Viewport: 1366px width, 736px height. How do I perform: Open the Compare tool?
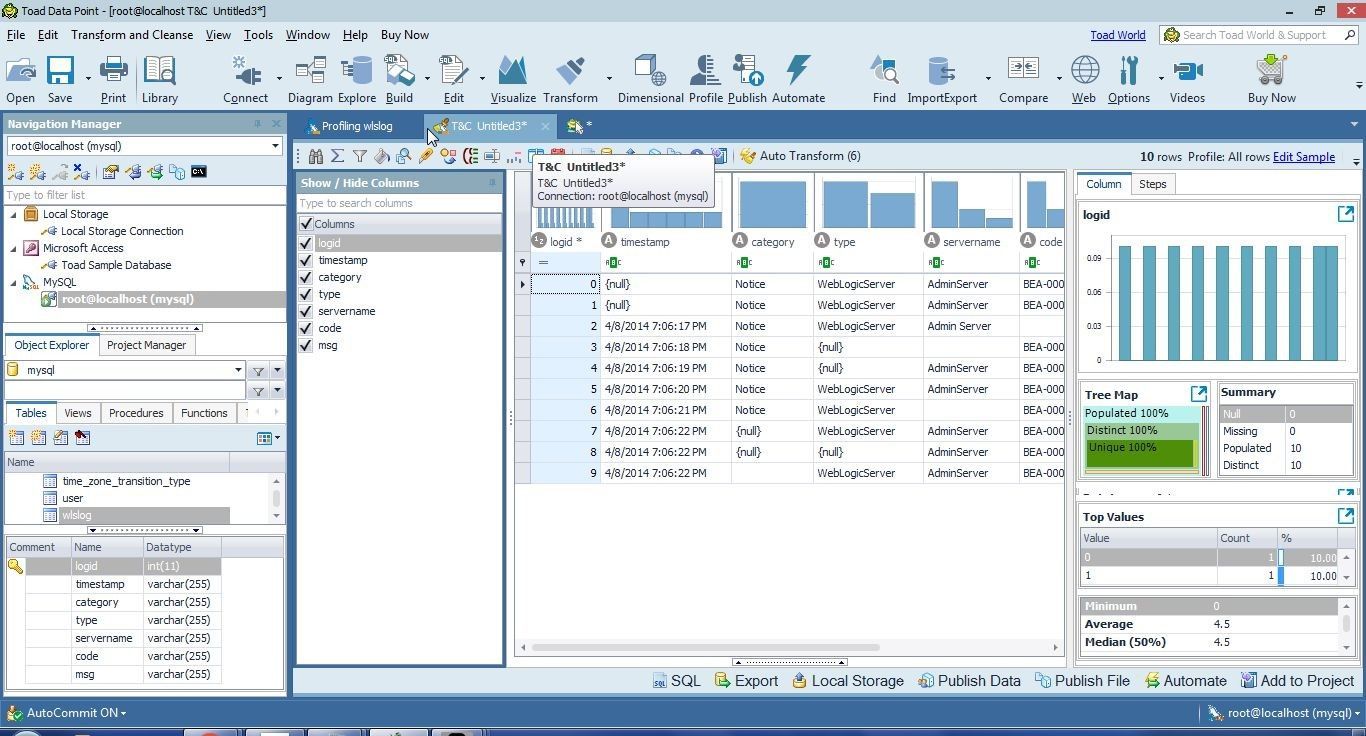click(x=1023, y=79)
